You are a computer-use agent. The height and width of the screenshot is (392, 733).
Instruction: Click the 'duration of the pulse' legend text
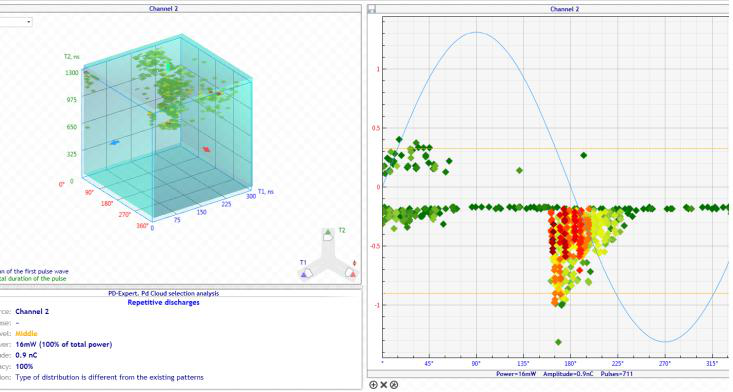pyautogui.click(x=37, y=278)
